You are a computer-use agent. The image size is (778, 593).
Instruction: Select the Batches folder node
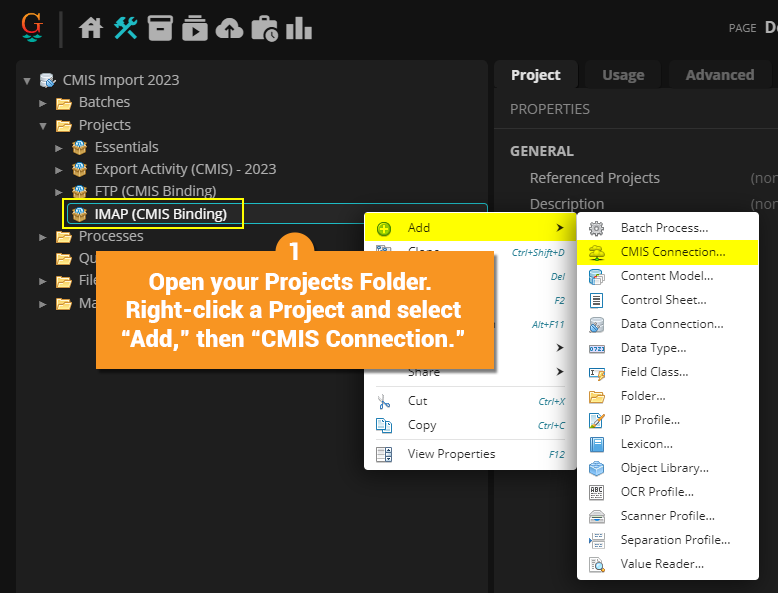coord(104,102)
